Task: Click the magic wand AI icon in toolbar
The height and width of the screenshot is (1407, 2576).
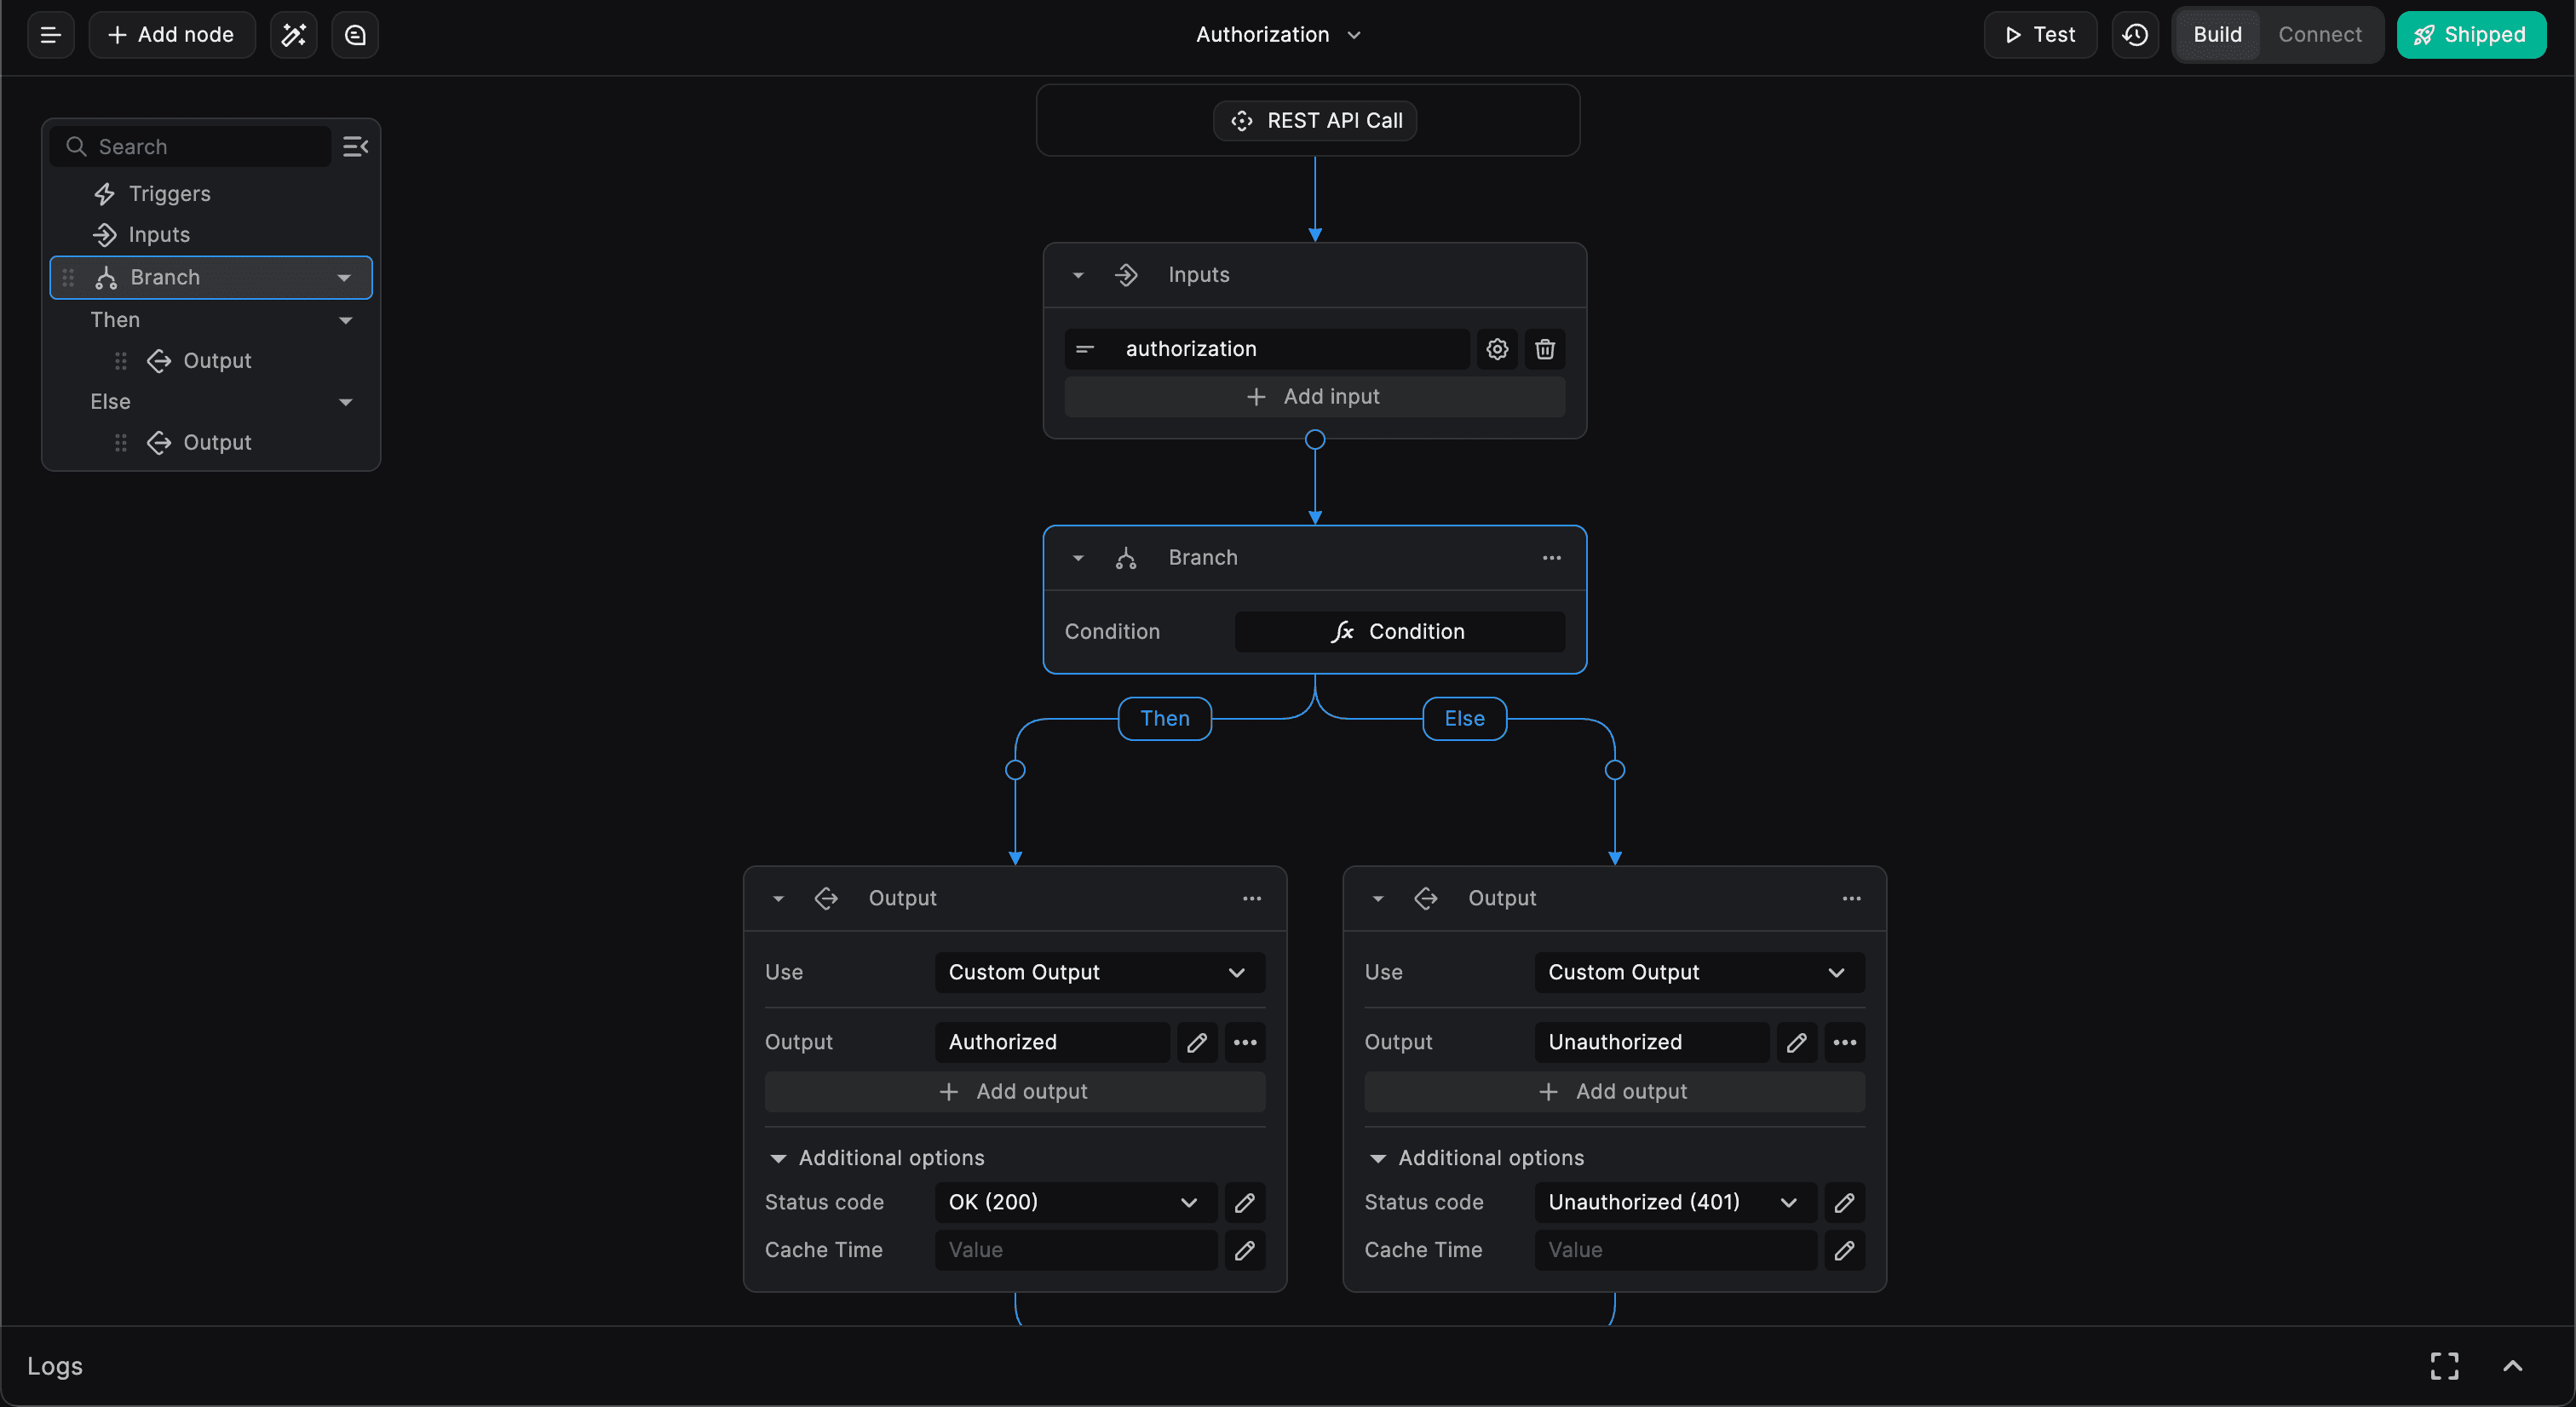Action: (293, 33)
